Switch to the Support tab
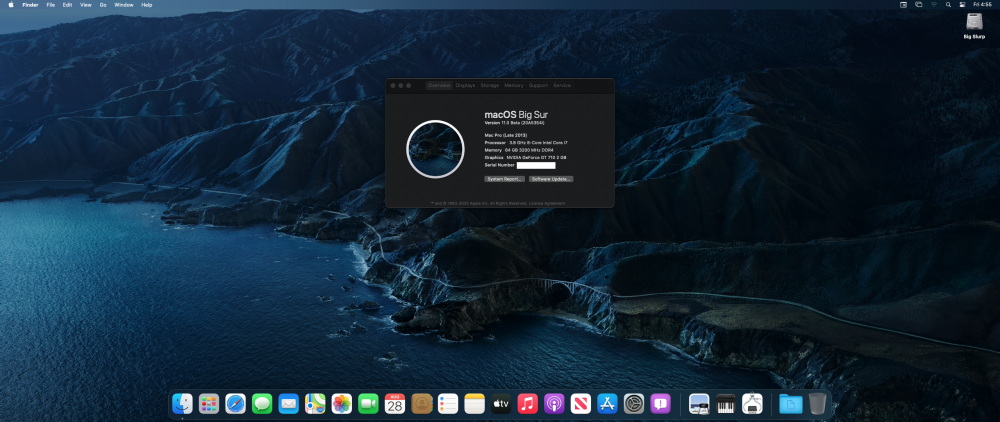 (x=538, y=85)
